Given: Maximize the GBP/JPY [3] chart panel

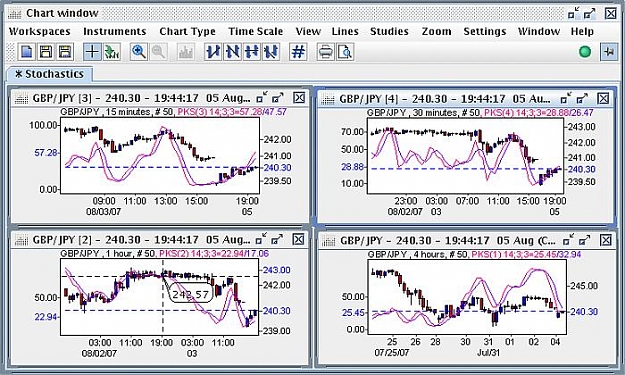Looking at the screenshot, I should tap(277, 97).
